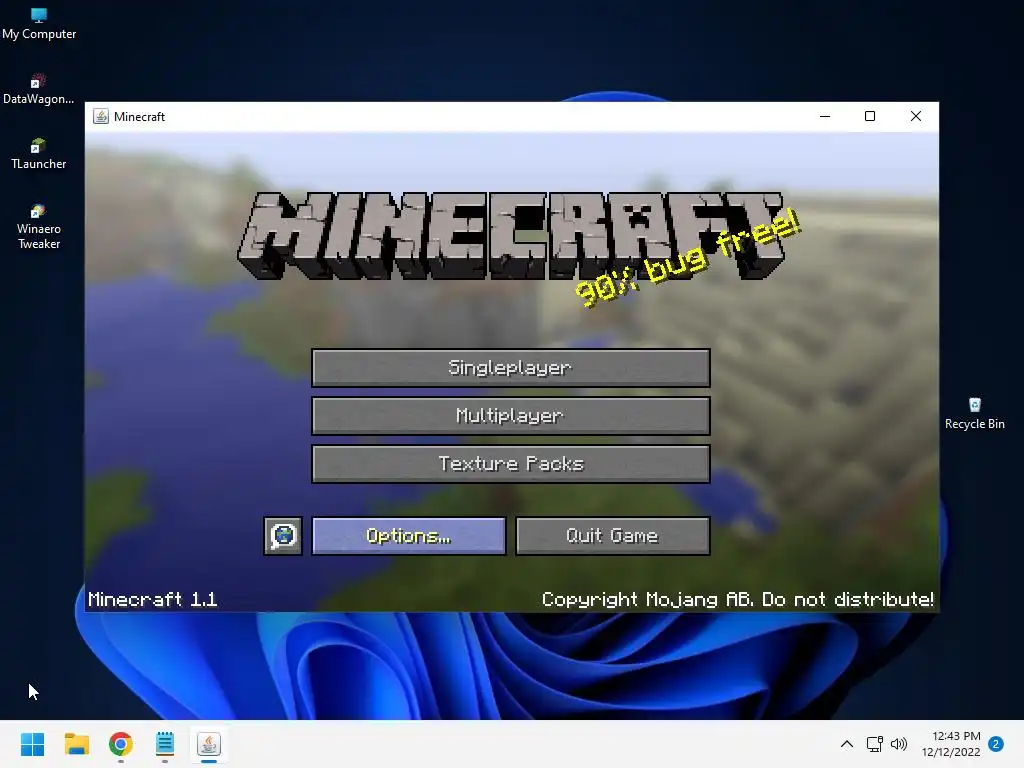Click the Quit Game button
This screenshot has height=768, width=1024.
(x=613, y=536)
